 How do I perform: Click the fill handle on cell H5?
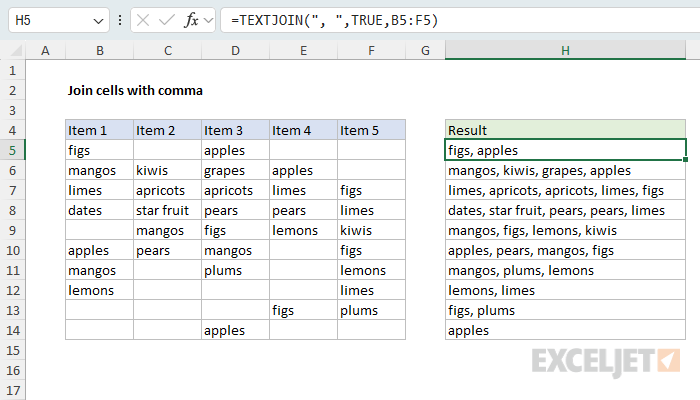coord(685,159)
